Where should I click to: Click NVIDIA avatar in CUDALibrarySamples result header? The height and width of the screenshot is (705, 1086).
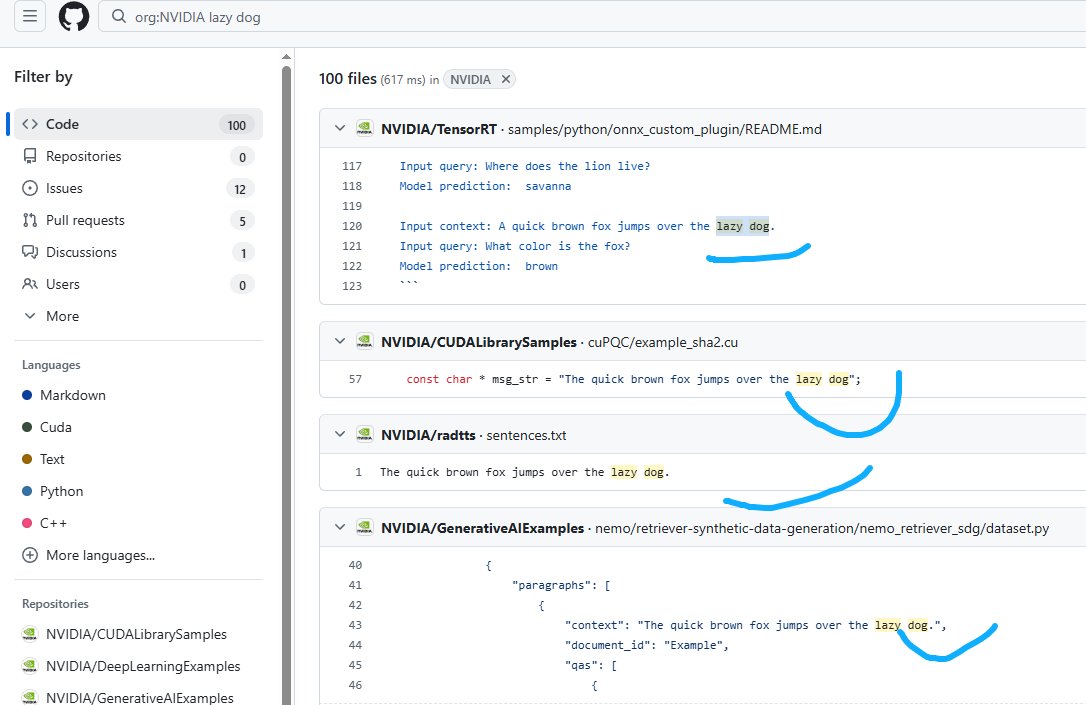[364, 341]
